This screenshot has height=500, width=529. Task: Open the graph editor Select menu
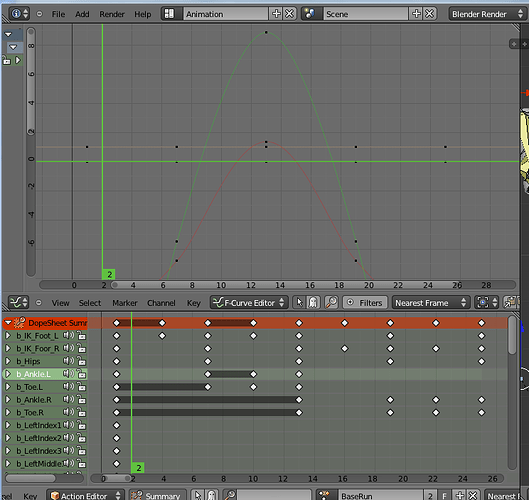coord(90,303)
